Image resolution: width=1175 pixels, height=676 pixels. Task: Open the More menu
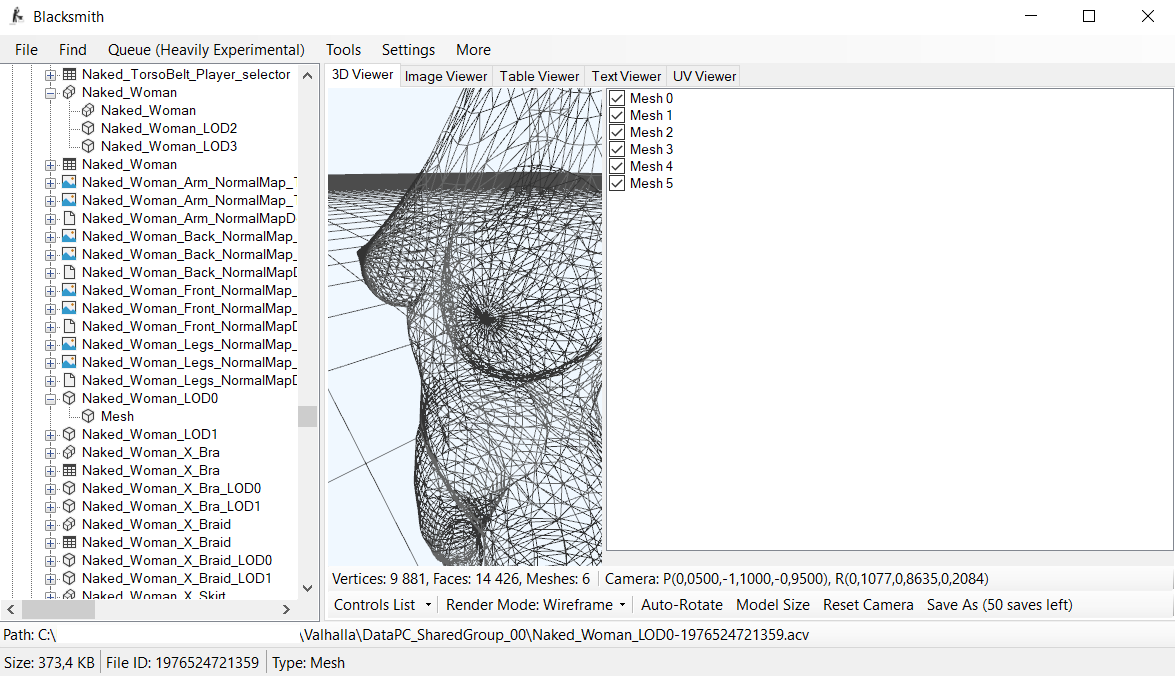(474, 49)
